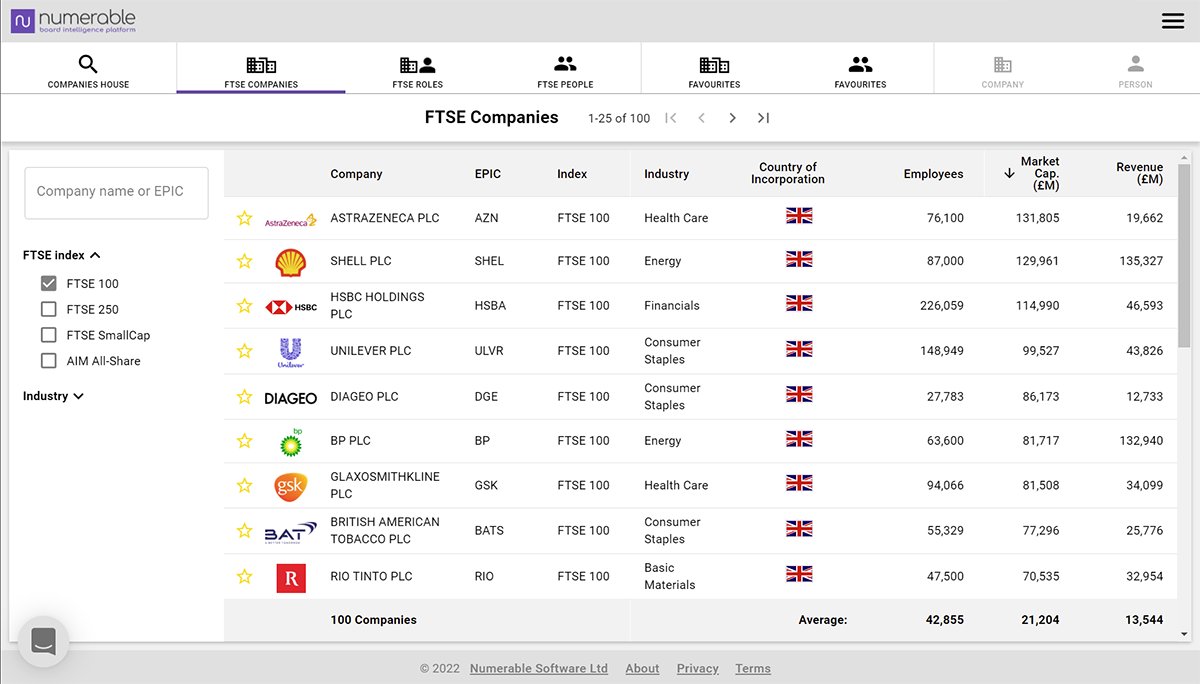The width and height of the screenshot is (1200, 684).
Task: Select the SHELL PLC company name
Action: click(x=361, y=261)
